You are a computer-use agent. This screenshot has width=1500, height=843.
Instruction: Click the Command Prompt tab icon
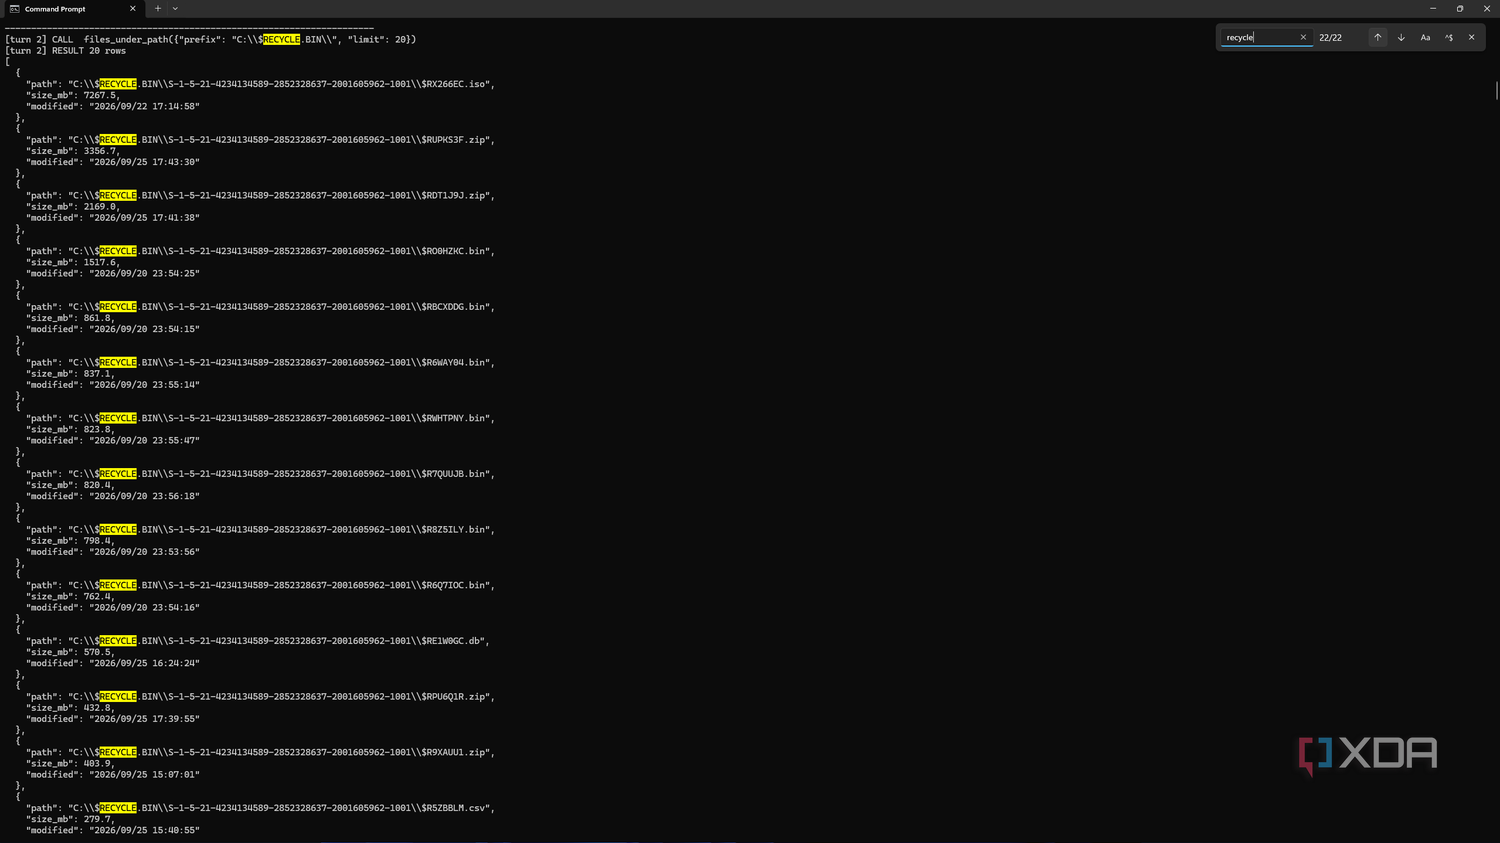click(x=14, y=9)
